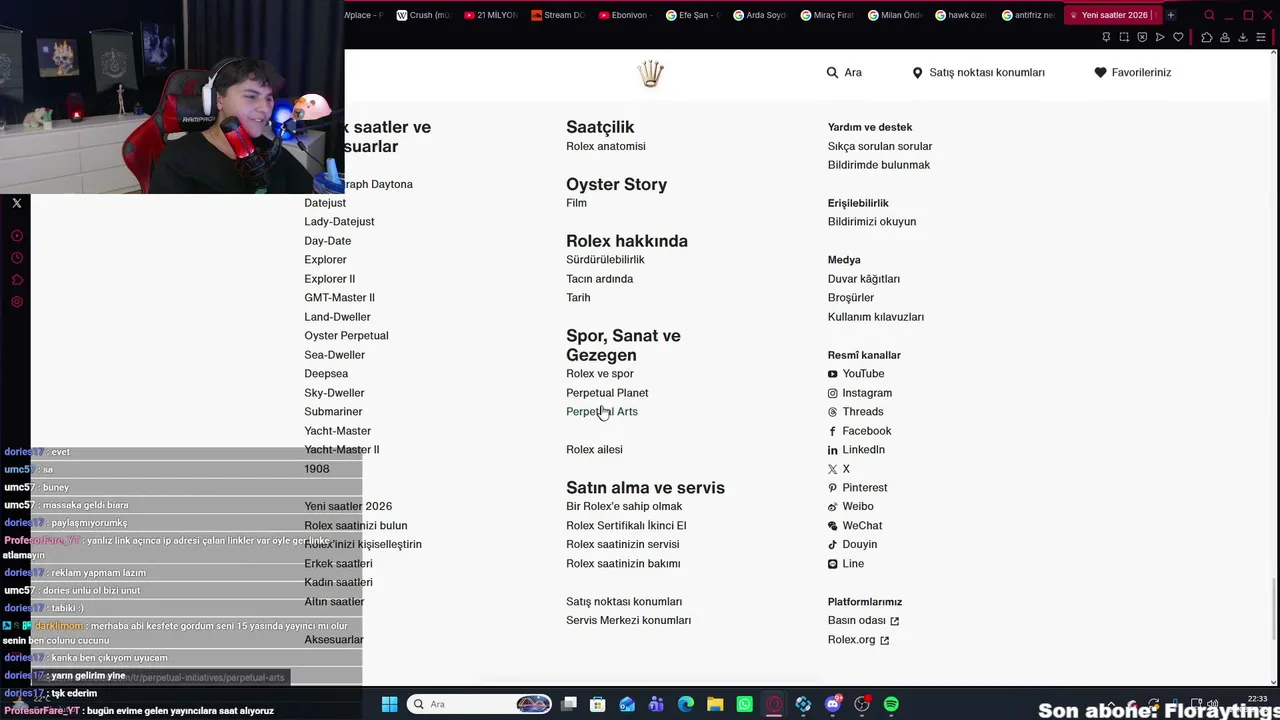Image resolution: width=1280 pixels, height=720 pixels.
Task: Click the Facebook icon in Resmî kanallar
Action: click(832, 431)
